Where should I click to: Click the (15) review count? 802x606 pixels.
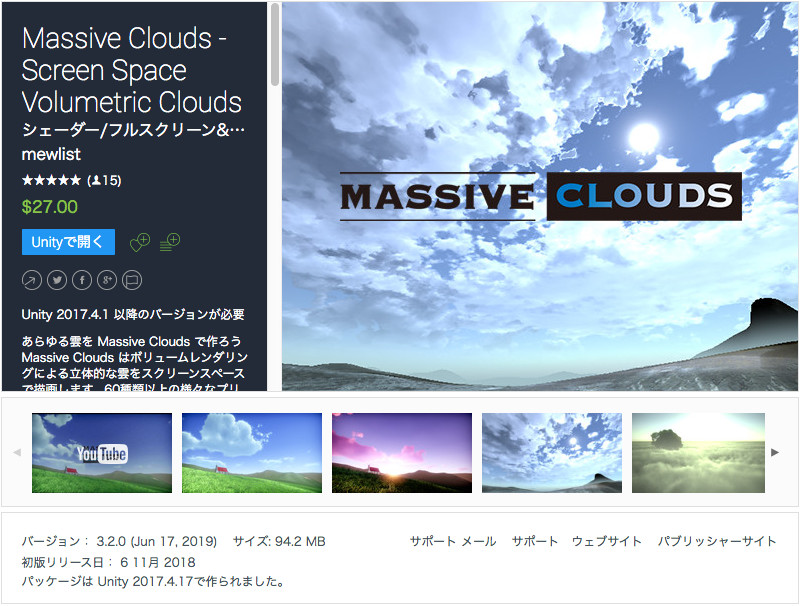tap(104, 180)
